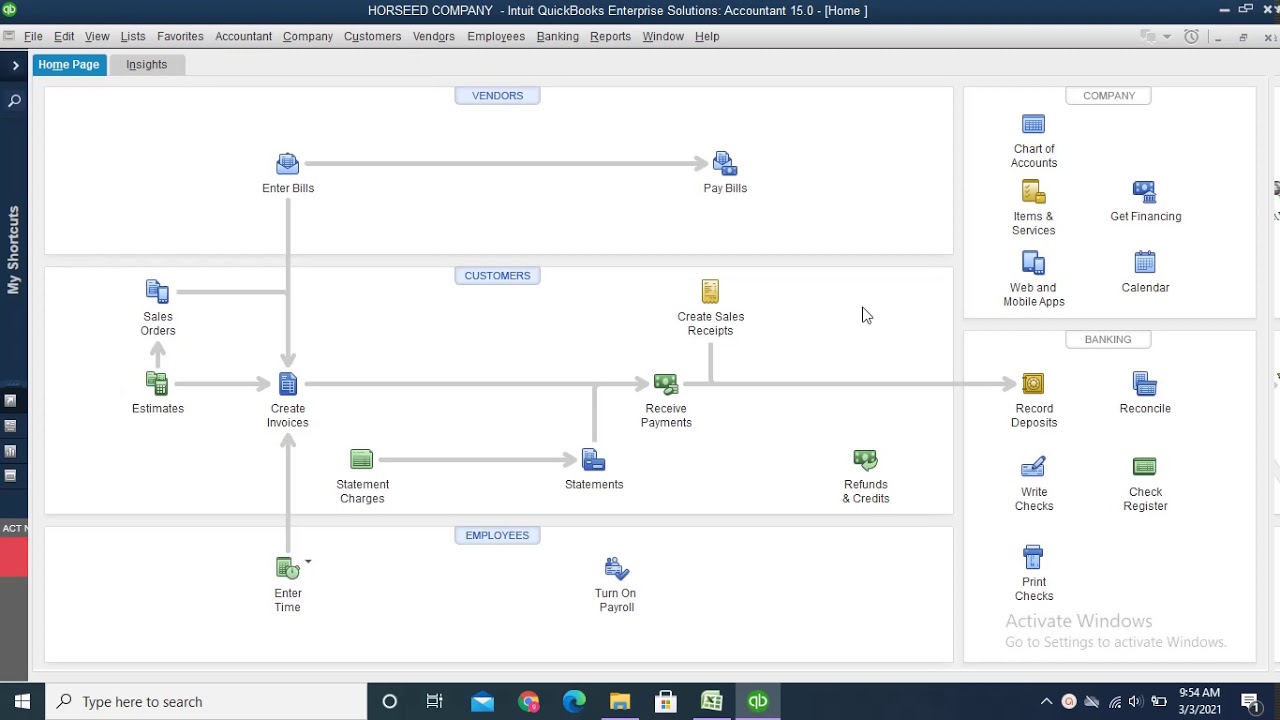
Task: Expand the dropdown arrow beside chat bubbles icon
Action: point(1167,37)
